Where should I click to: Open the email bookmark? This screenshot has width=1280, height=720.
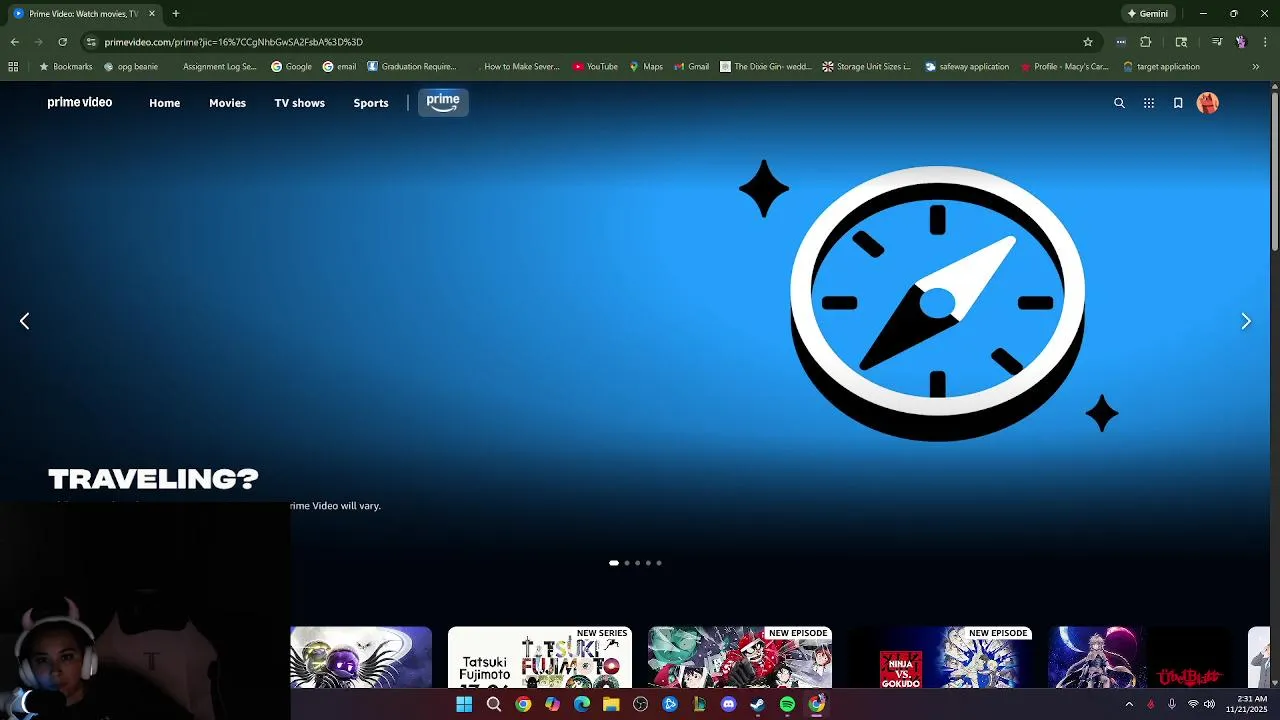click(339, 67)
